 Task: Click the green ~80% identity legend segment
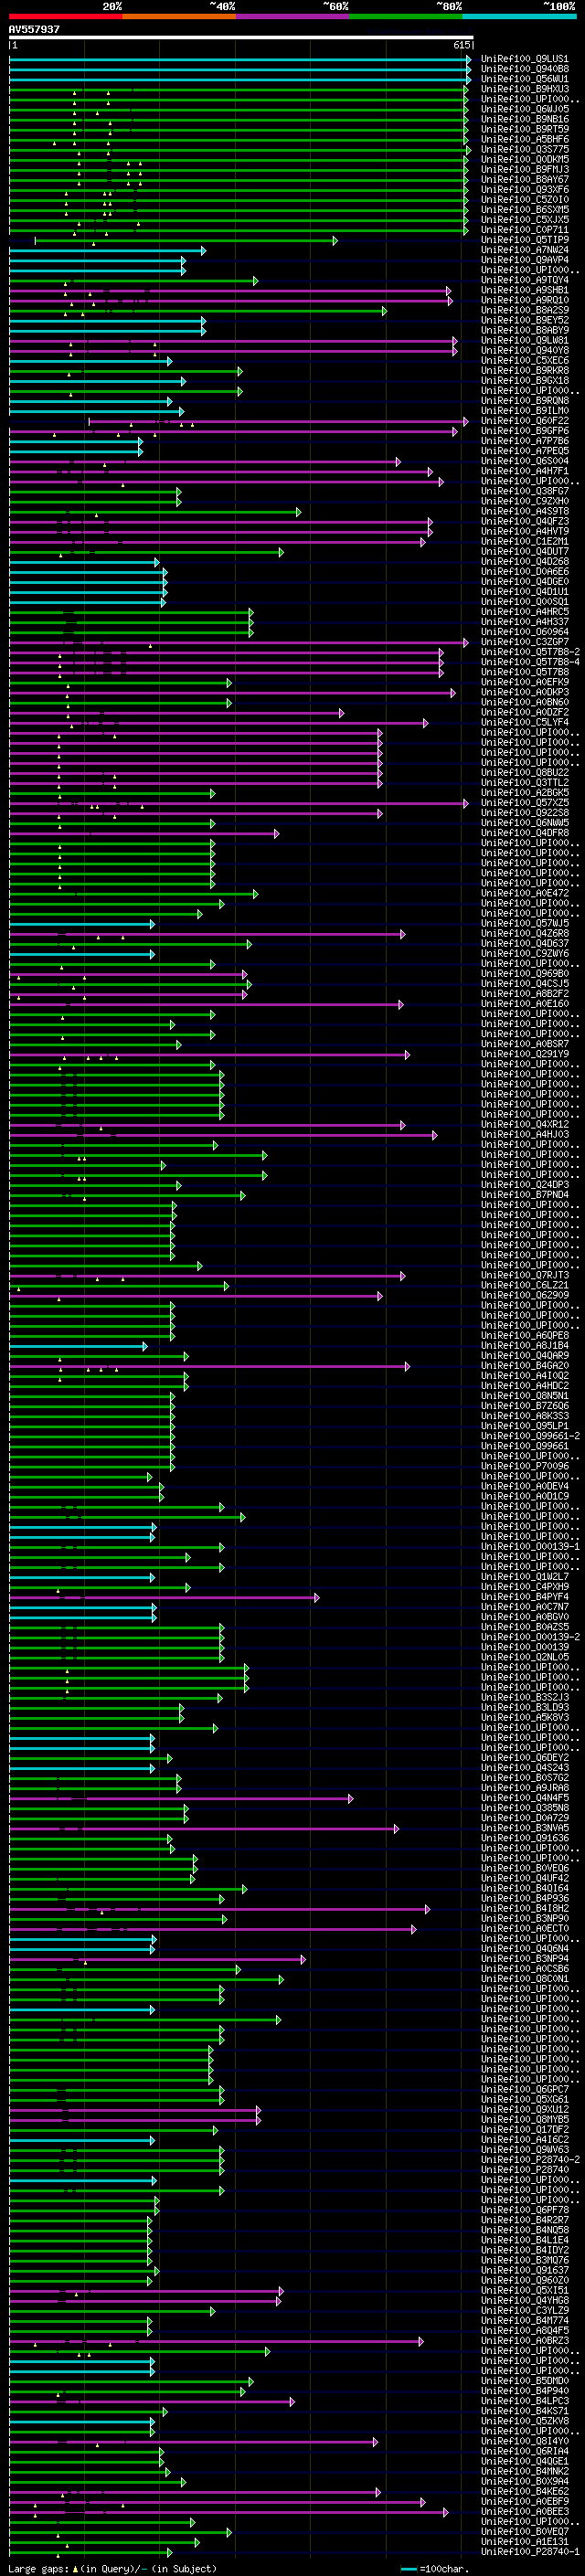click(406, 16)
